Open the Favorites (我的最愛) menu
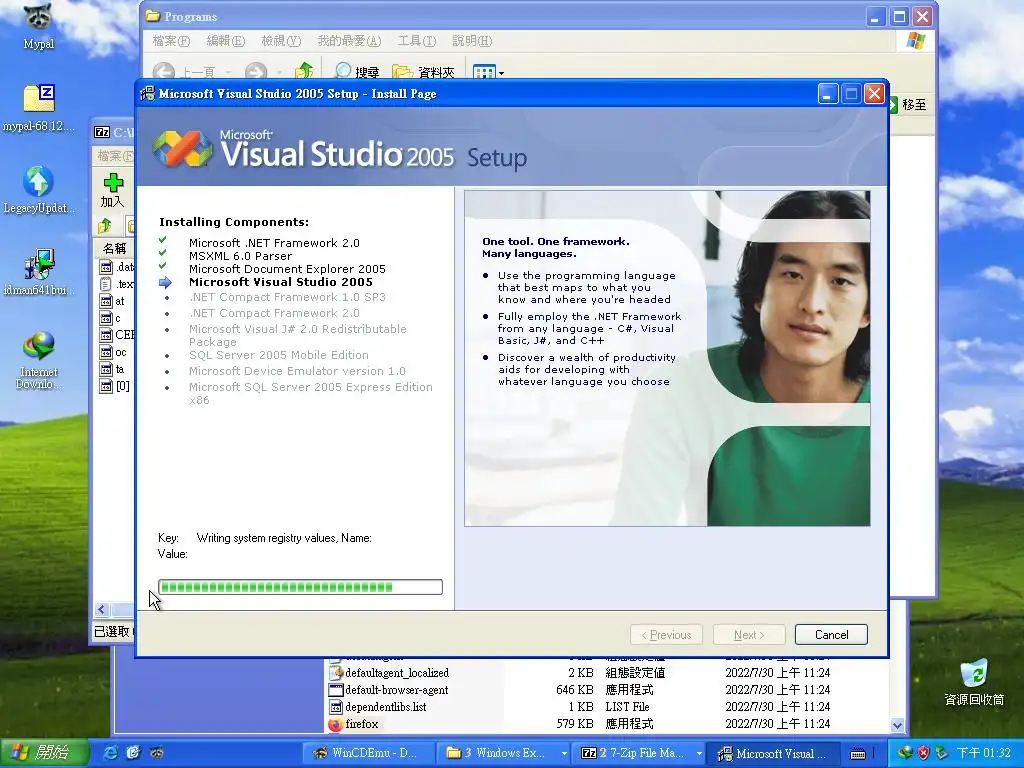 349,41
